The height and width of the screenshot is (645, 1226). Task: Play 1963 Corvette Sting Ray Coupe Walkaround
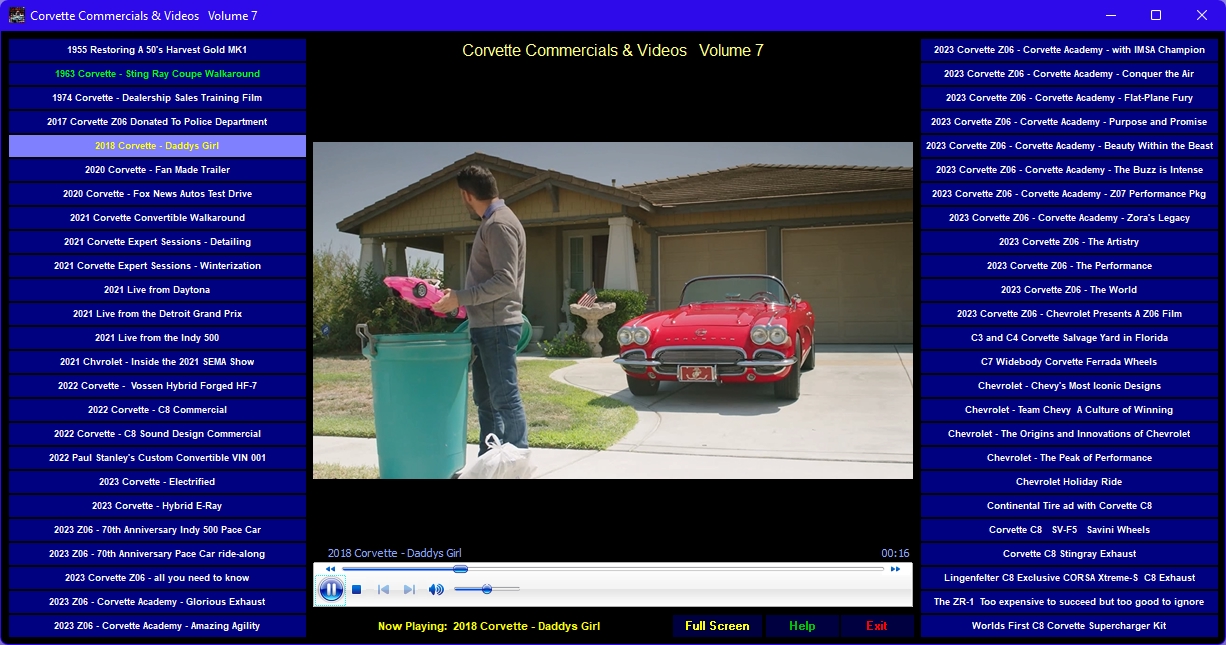(x=157, y=74)
